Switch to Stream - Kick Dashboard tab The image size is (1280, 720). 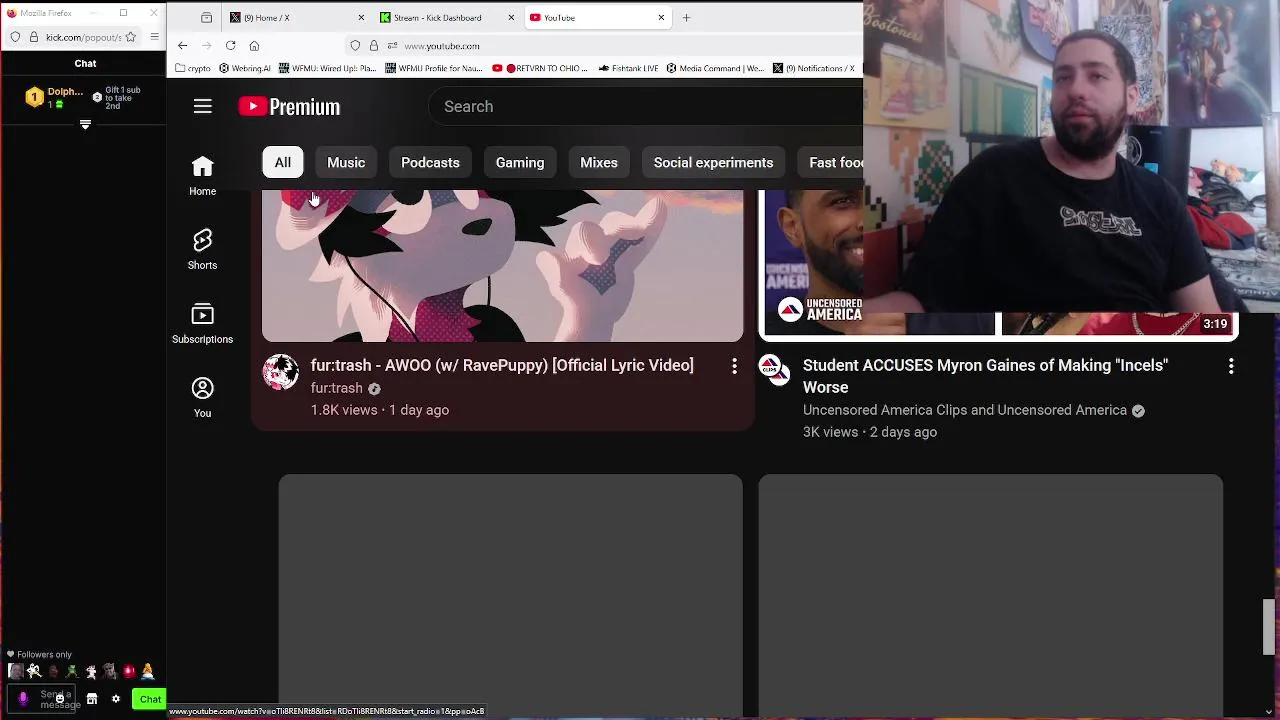(x=446, y=17)
